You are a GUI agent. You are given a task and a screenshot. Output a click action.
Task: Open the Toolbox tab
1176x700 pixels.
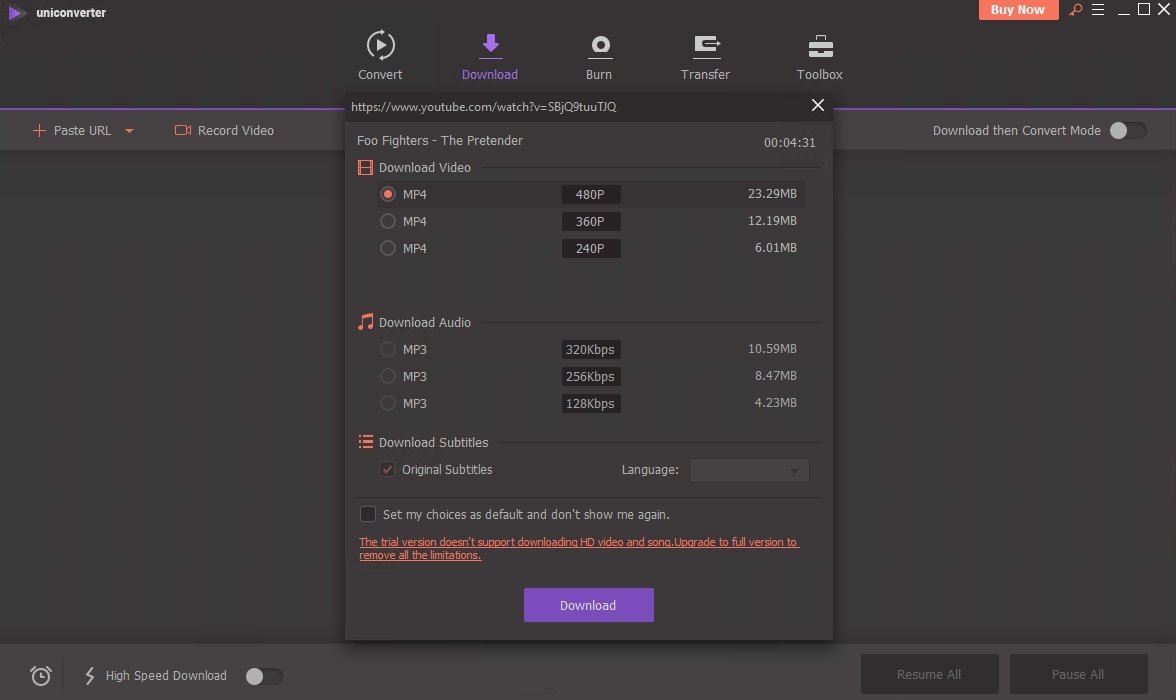click(820, 57)
